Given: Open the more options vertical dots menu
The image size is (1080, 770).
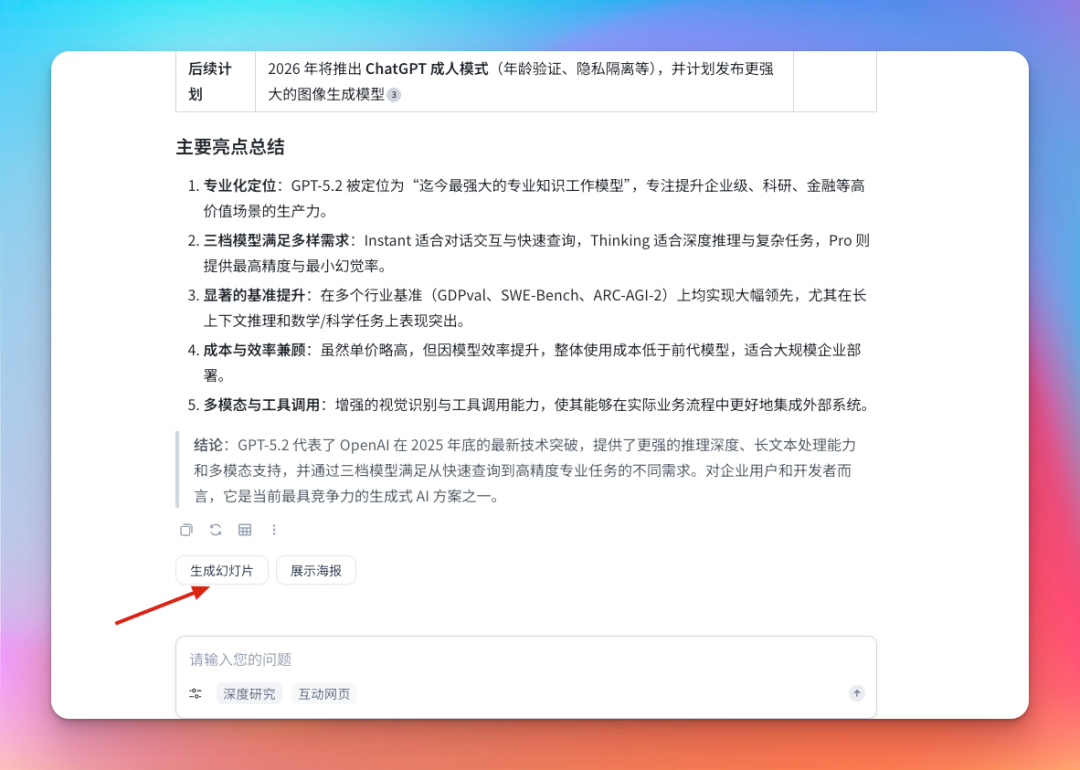Looking at the screenshot, I should pyautogui.click(x=274, y=530).
